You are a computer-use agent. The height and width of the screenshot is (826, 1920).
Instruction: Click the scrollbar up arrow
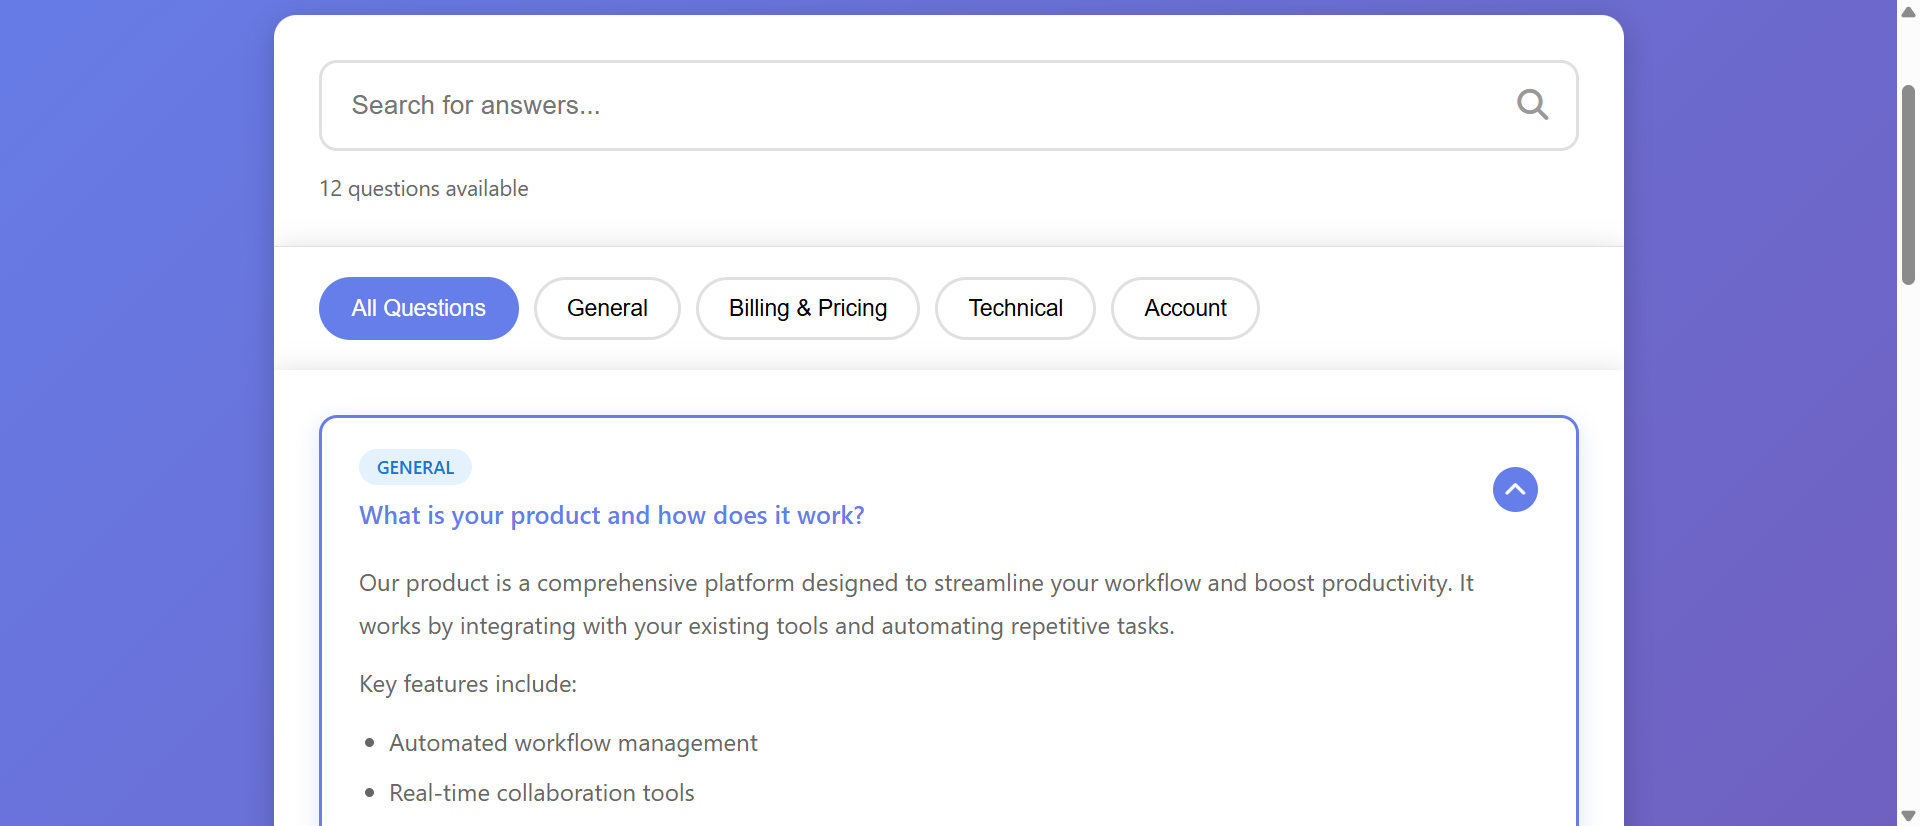1908,12
